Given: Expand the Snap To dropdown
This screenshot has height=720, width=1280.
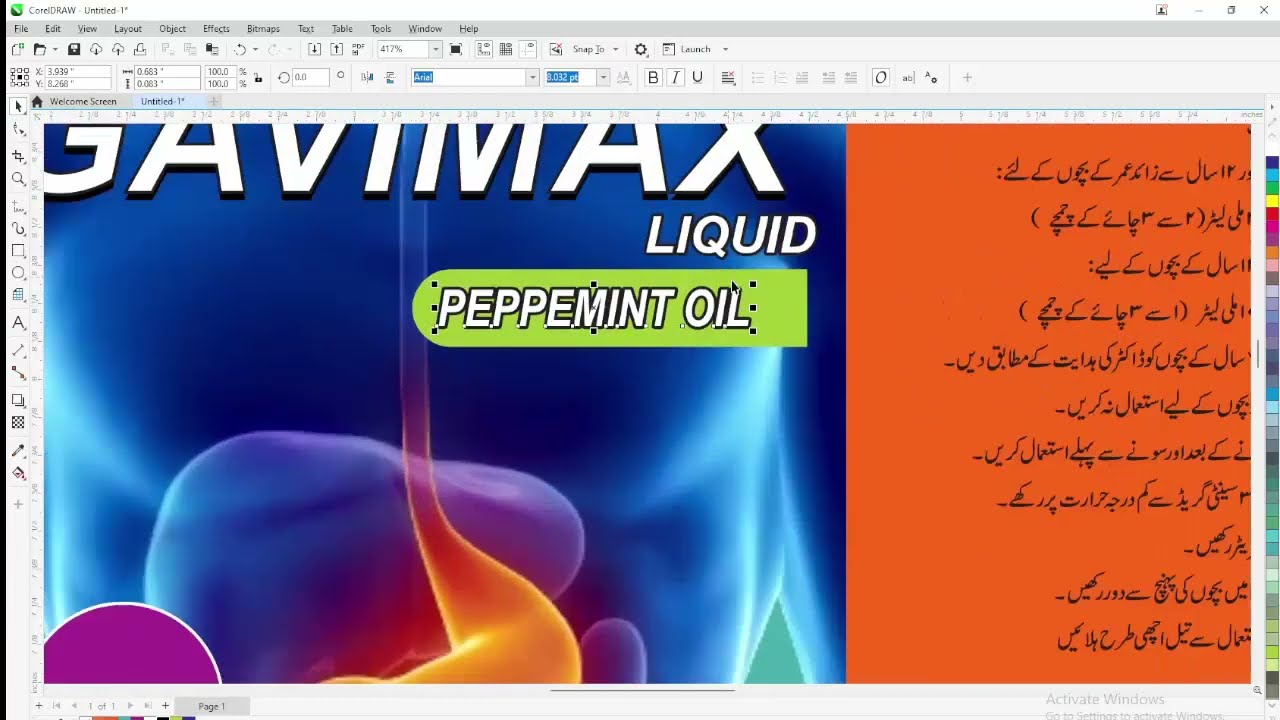Looking at the screenshot, I should point(615,49).
